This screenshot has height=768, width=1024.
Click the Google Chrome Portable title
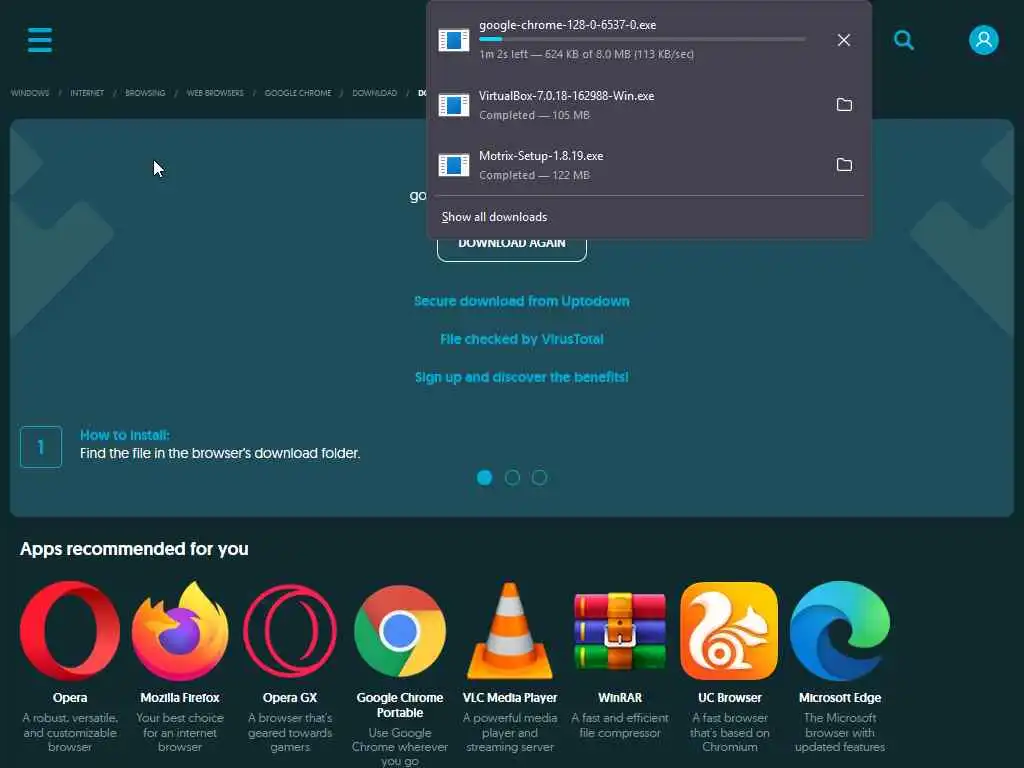coord(400,705)
